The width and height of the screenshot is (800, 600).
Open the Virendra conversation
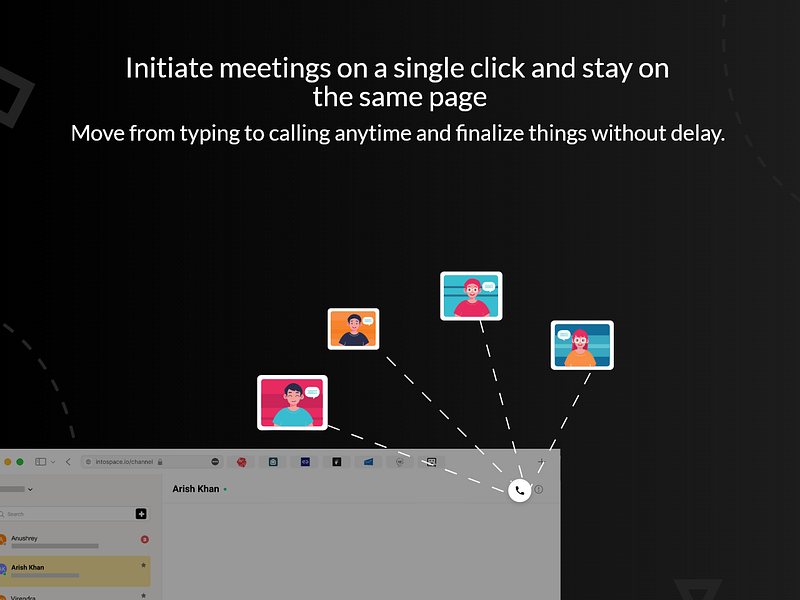point(75,595)
